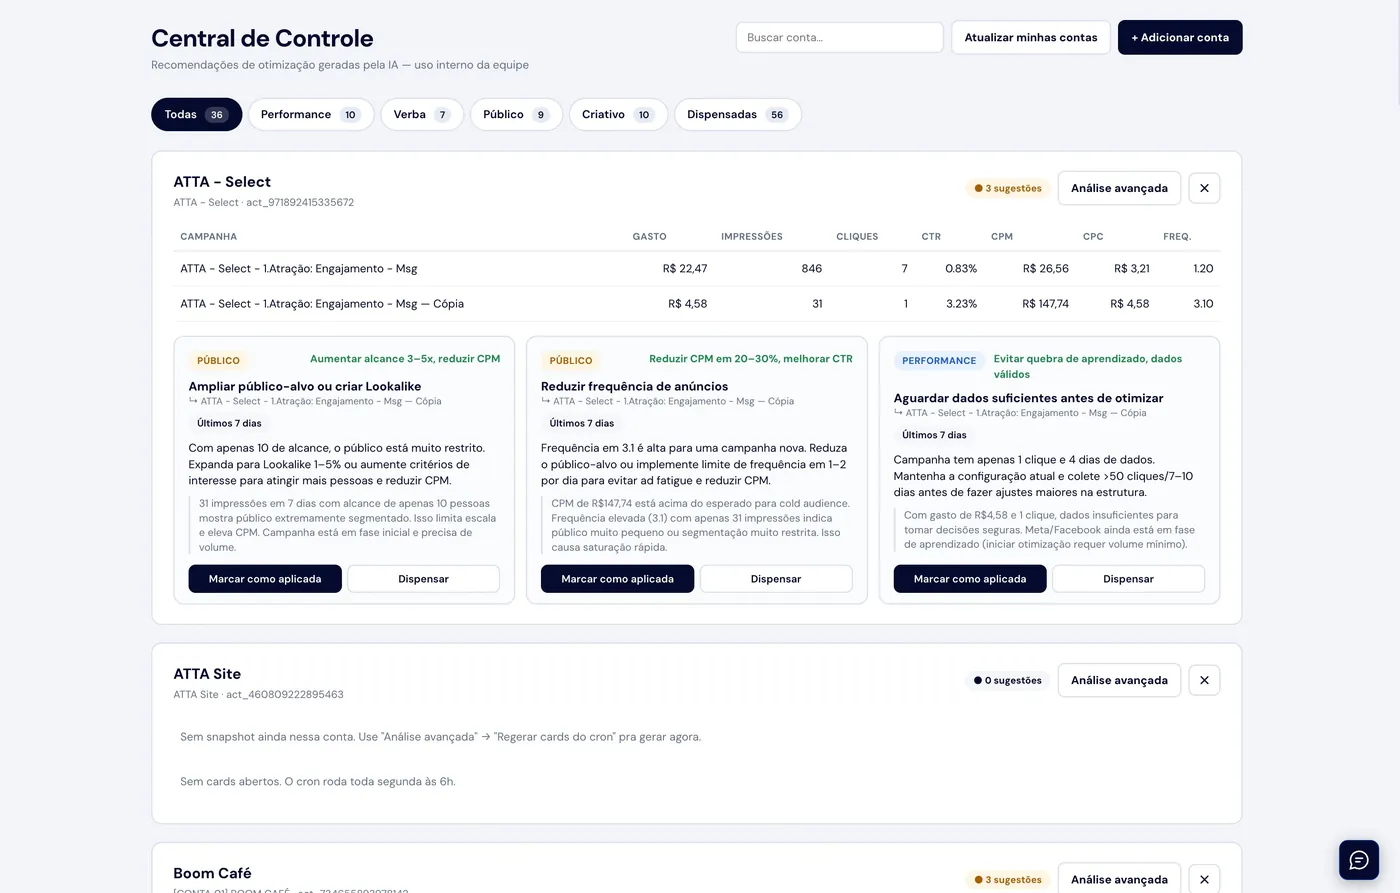
Task: Click 'Reduzir CPM em 20–30%, melhorar CTR' text
Action: point(751,359)
